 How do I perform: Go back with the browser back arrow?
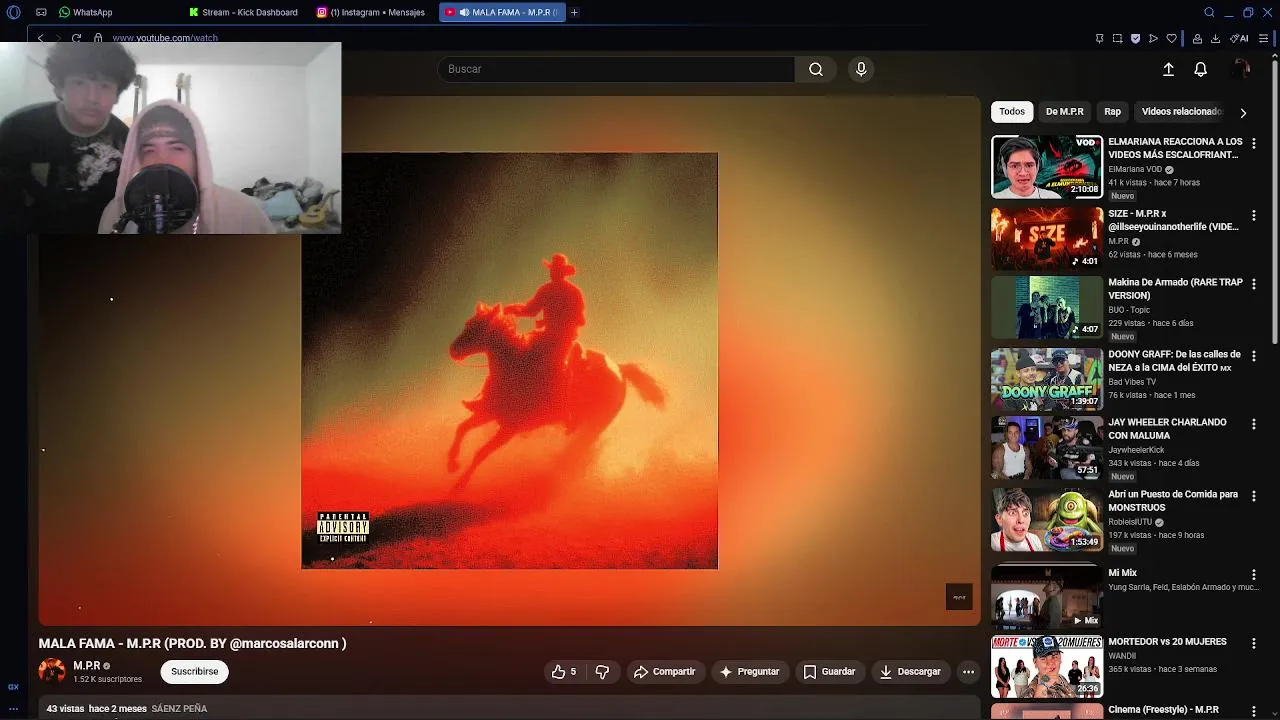pos(40,38)
